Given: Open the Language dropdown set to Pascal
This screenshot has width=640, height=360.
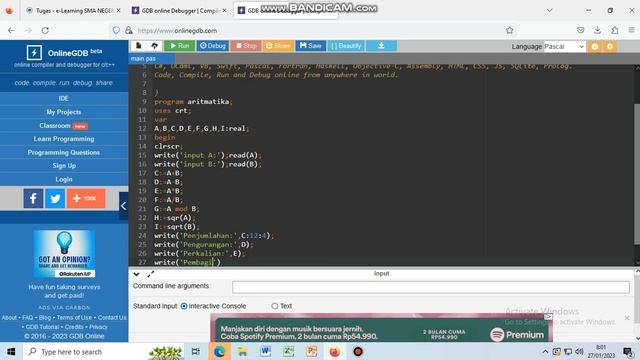Looking at the screenshot, I should tap(564, 47).
